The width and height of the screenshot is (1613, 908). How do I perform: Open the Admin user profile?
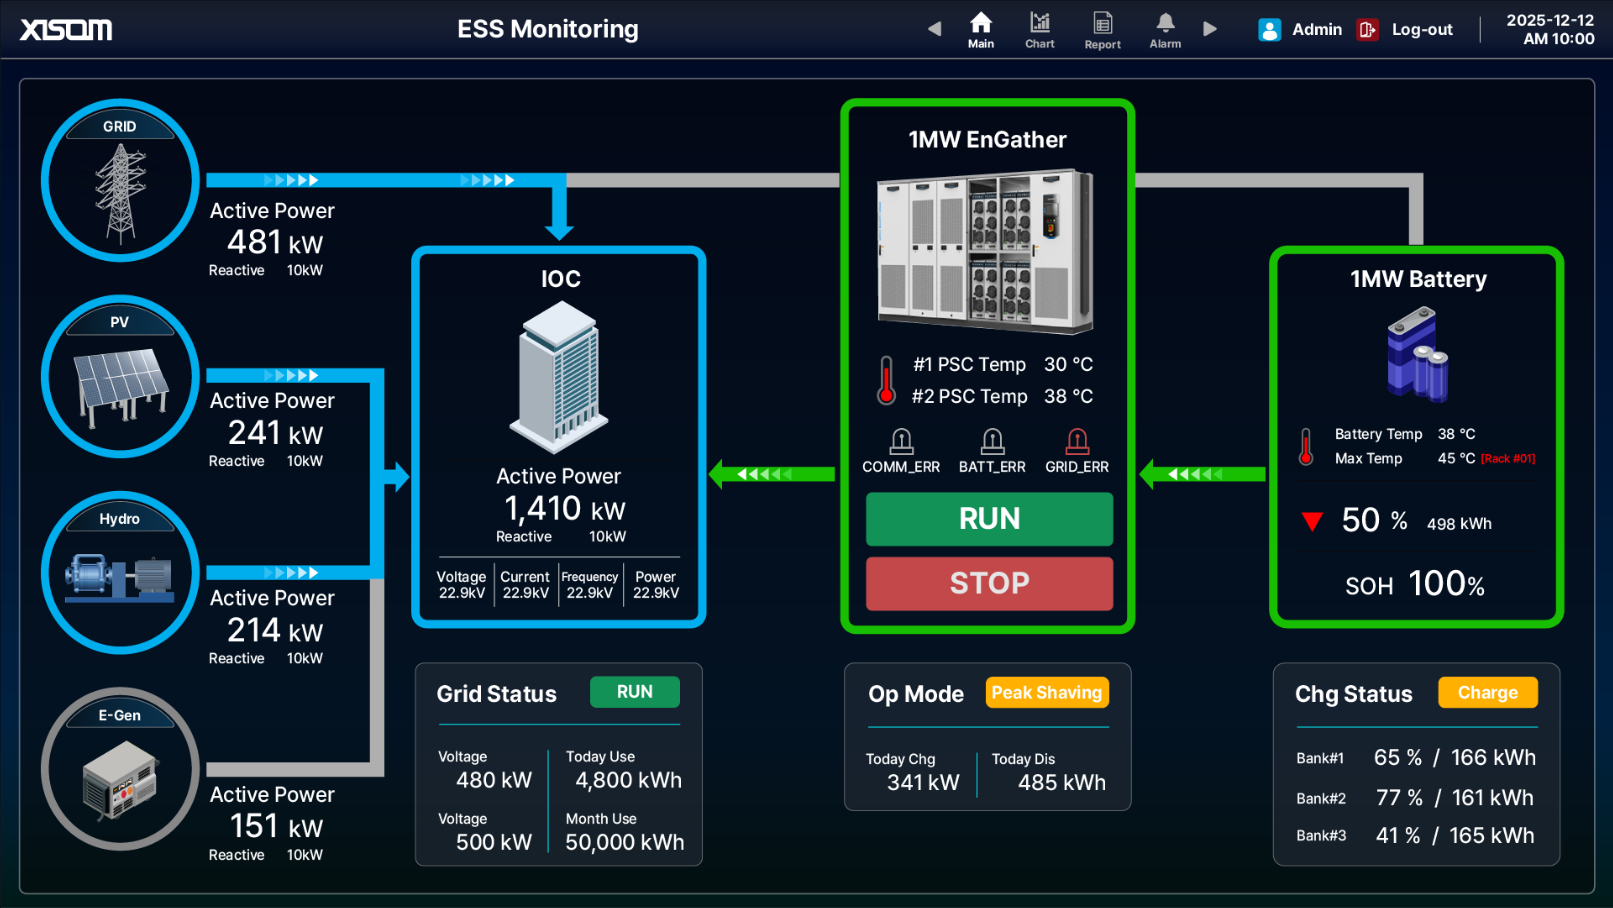coord(1300,30)
